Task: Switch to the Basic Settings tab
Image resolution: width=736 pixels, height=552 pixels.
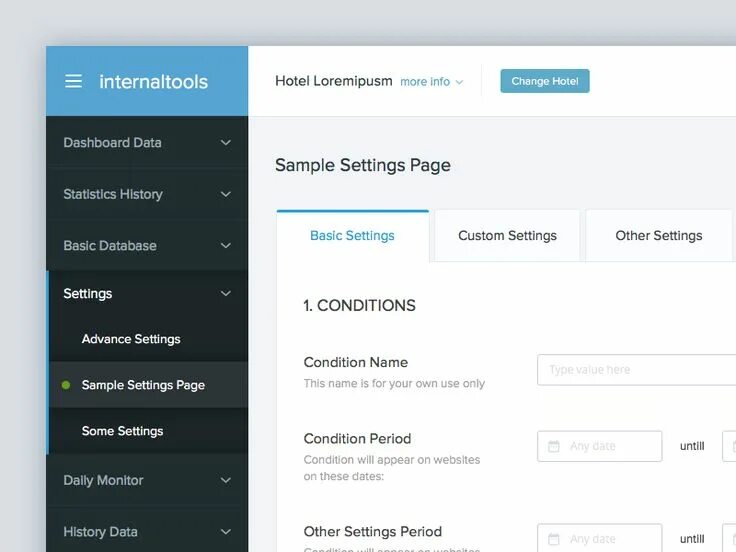Action: click(353, 236)
